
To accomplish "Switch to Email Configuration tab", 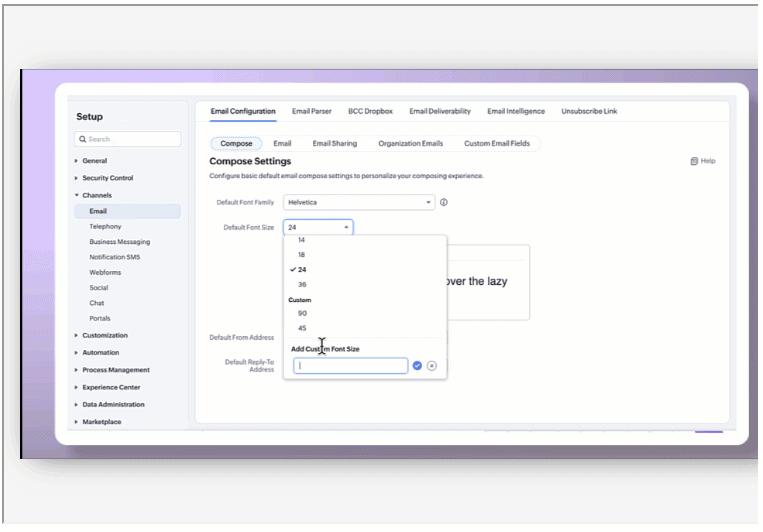I will tap(243, 111).
